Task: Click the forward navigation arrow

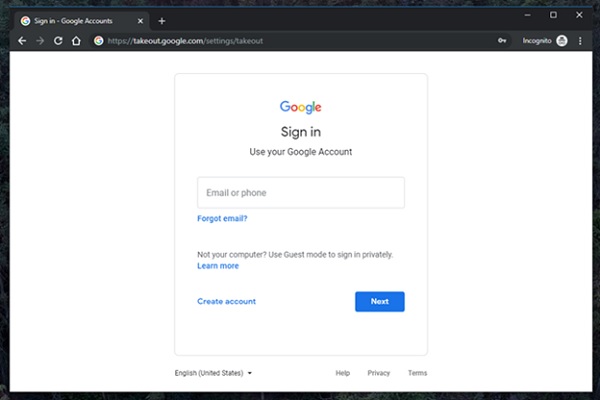Action: [x=40, y=41]
